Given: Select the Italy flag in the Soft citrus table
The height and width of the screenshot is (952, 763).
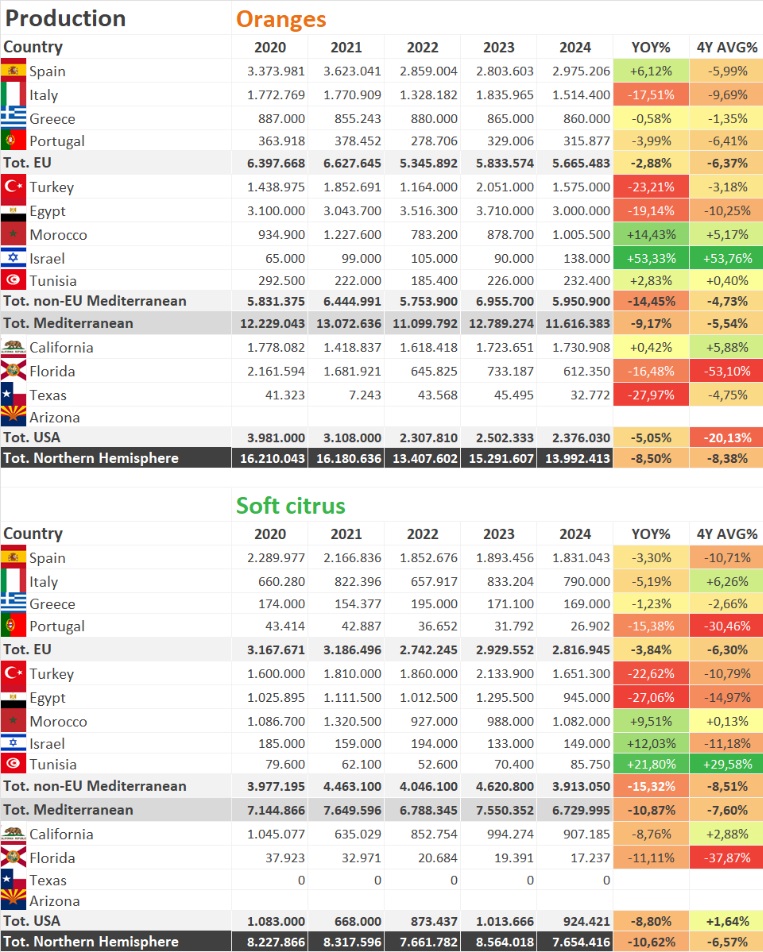Looking at the screenshot, I should [x=13, y=581].
